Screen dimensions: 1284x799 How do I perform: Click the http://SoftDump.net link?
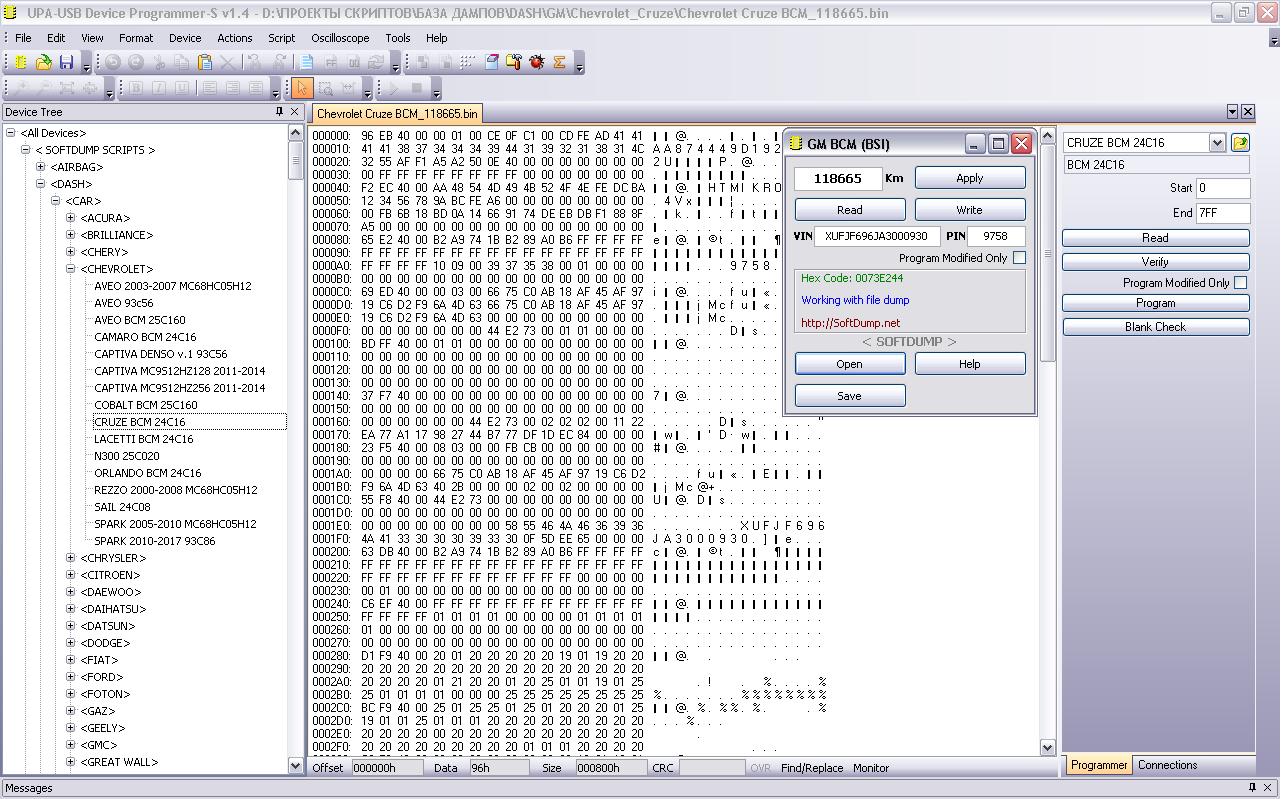pyautogui.click(x=850, y=323)
